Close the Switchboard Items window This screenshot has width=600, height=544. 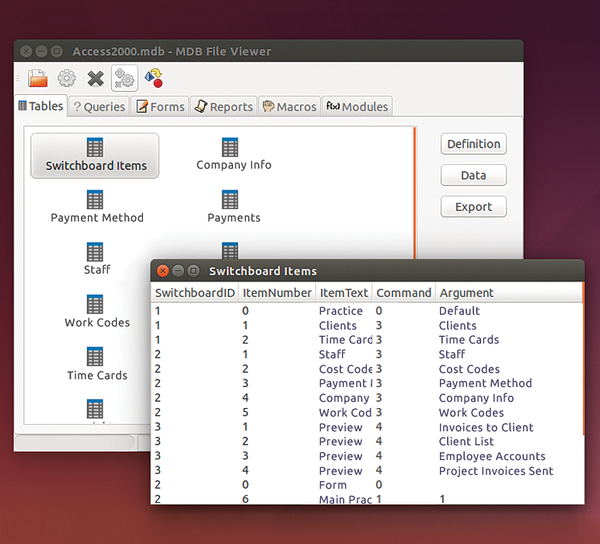163,271
